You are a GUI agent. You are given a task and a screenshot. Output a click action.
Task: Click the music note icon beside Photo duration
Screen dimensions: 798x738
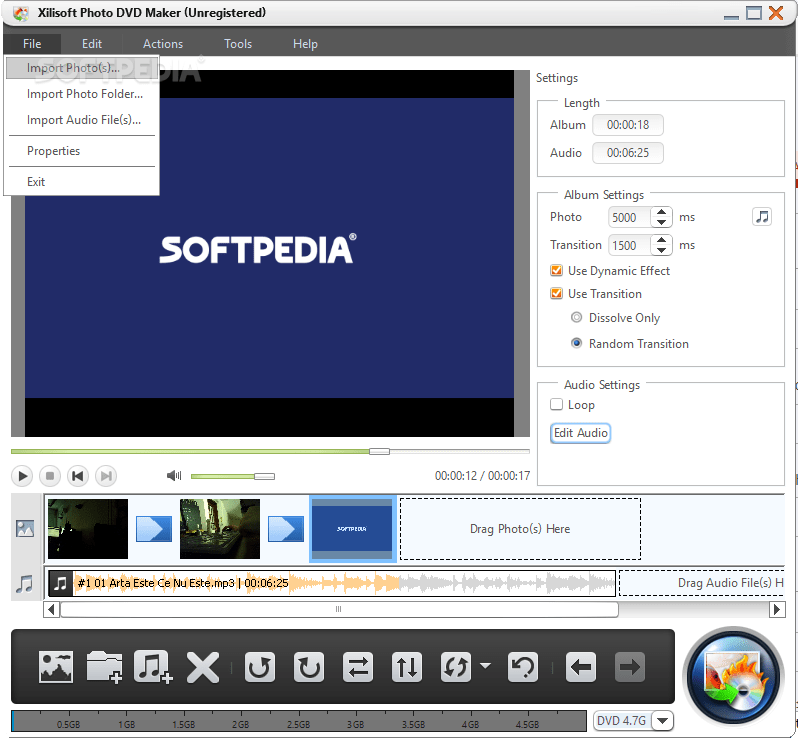pos(762,217)
